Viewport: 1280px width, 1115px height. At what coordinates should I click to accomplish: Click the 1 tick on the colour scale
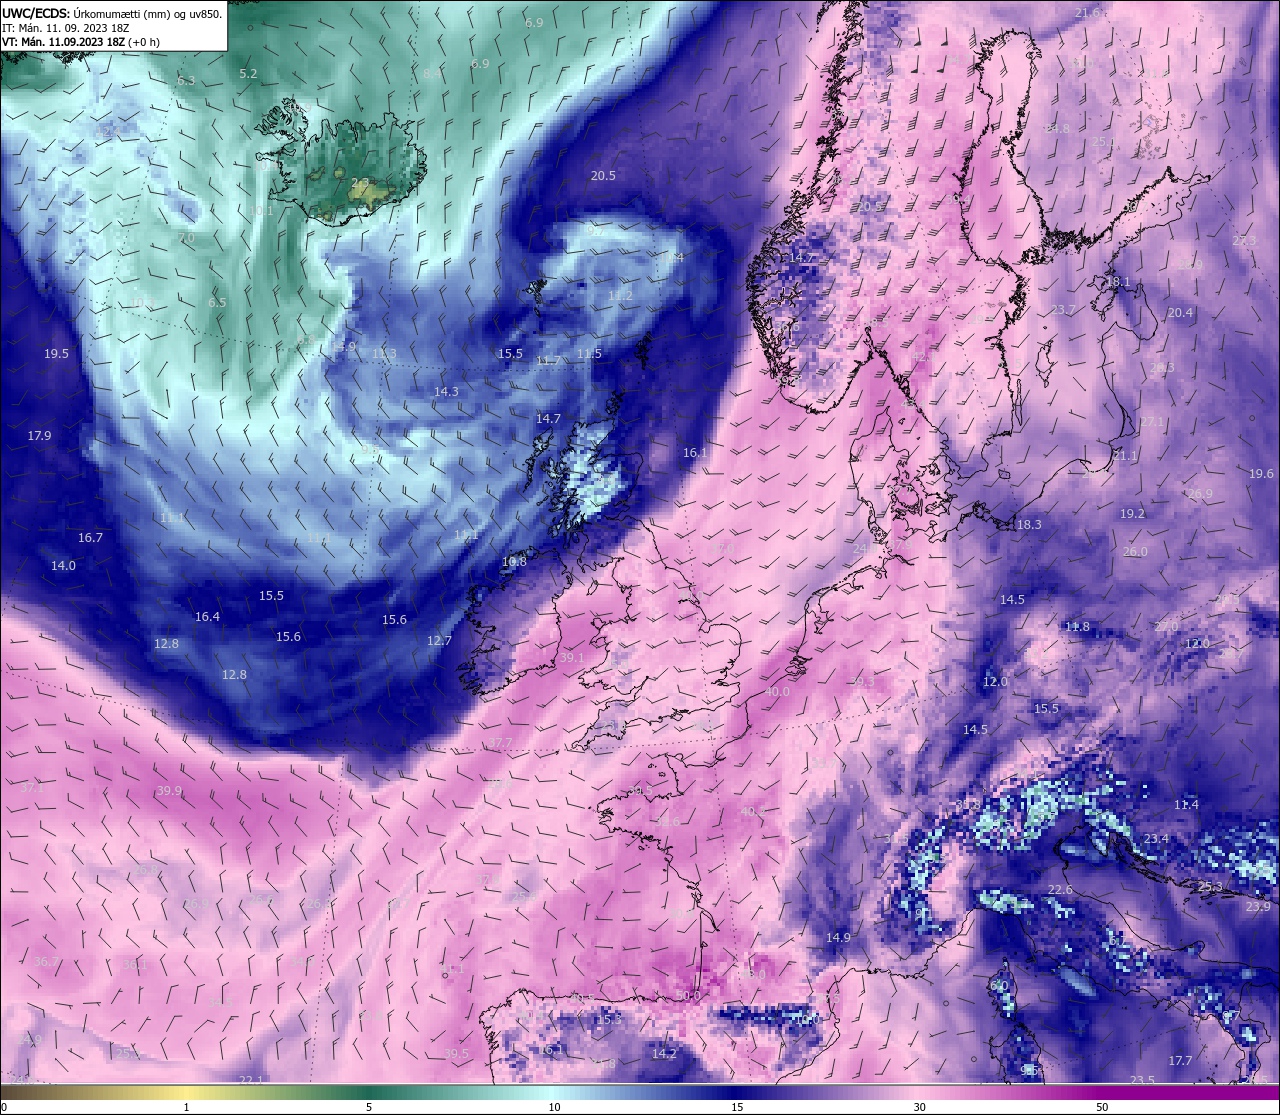click(187, 1107)
